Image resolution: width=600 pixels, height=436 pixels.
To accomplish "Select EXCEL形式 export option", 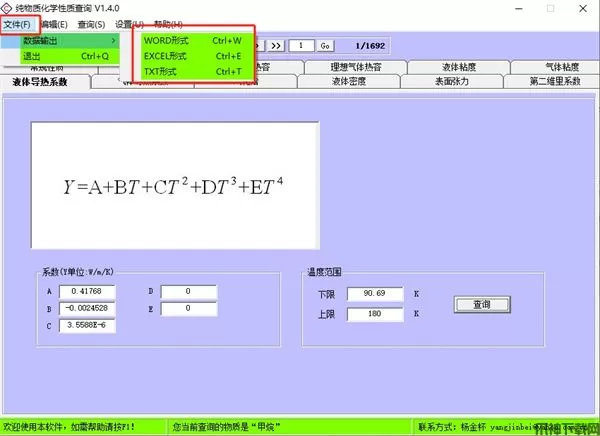I will 192,56.
